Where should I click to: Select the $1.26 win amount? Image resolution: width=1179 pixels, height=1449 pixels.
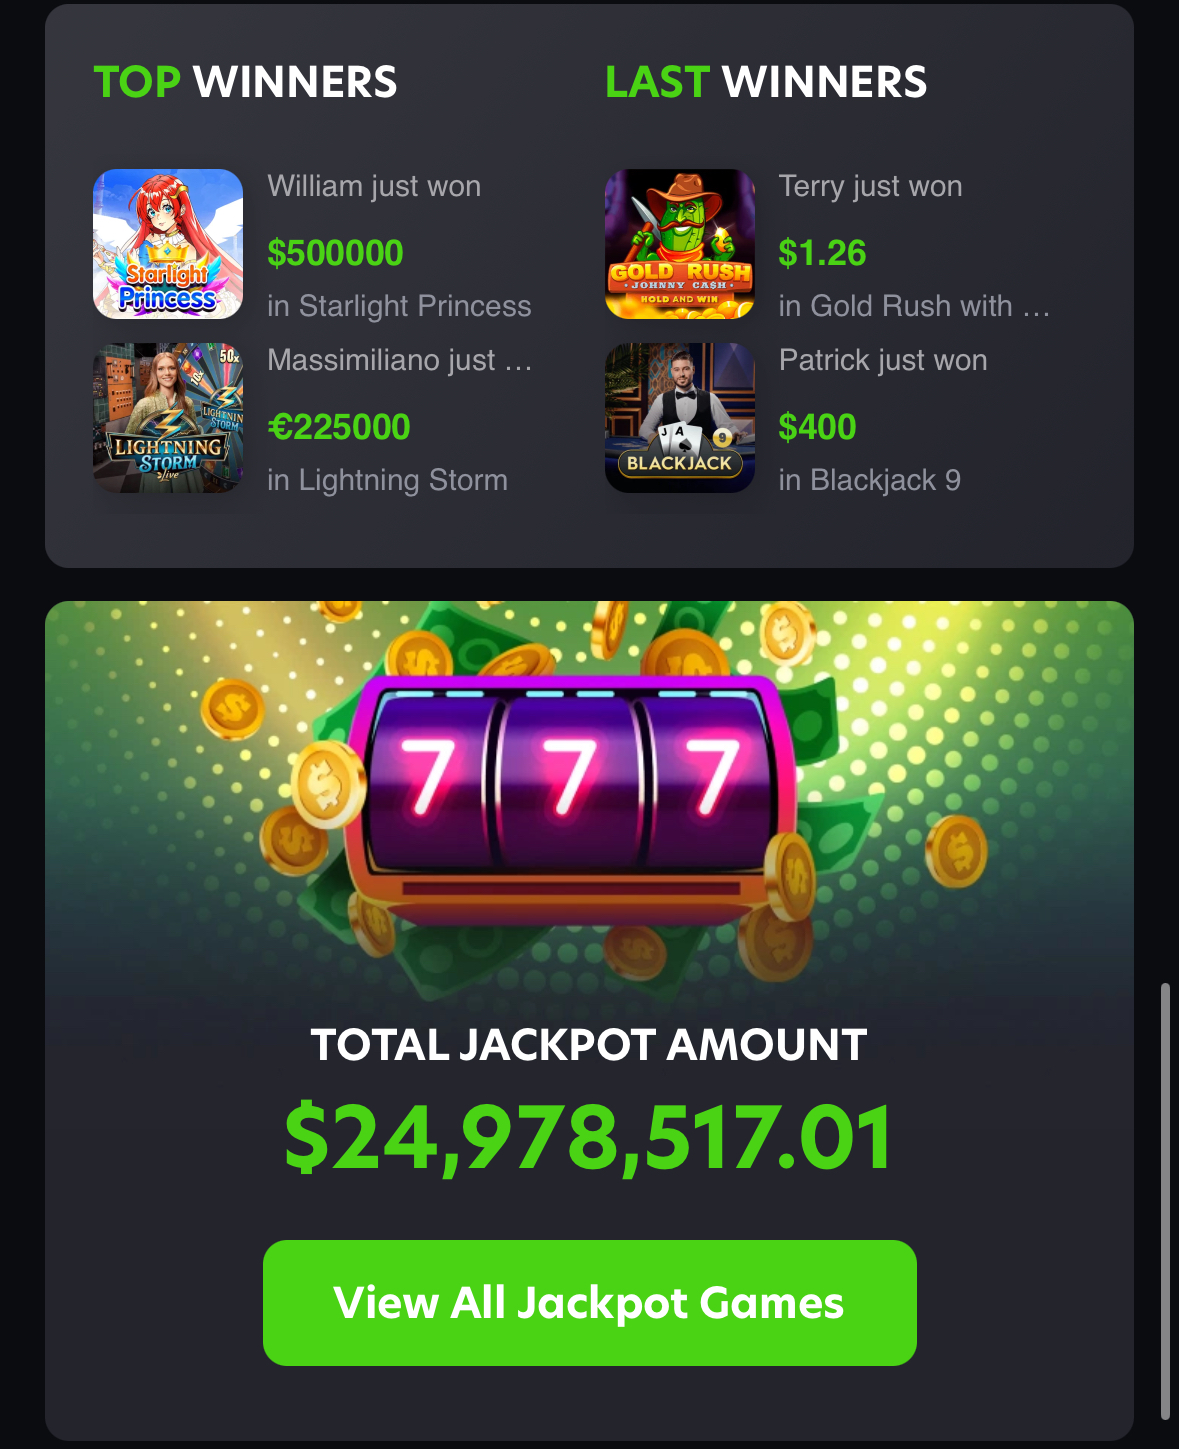point(822,253)
